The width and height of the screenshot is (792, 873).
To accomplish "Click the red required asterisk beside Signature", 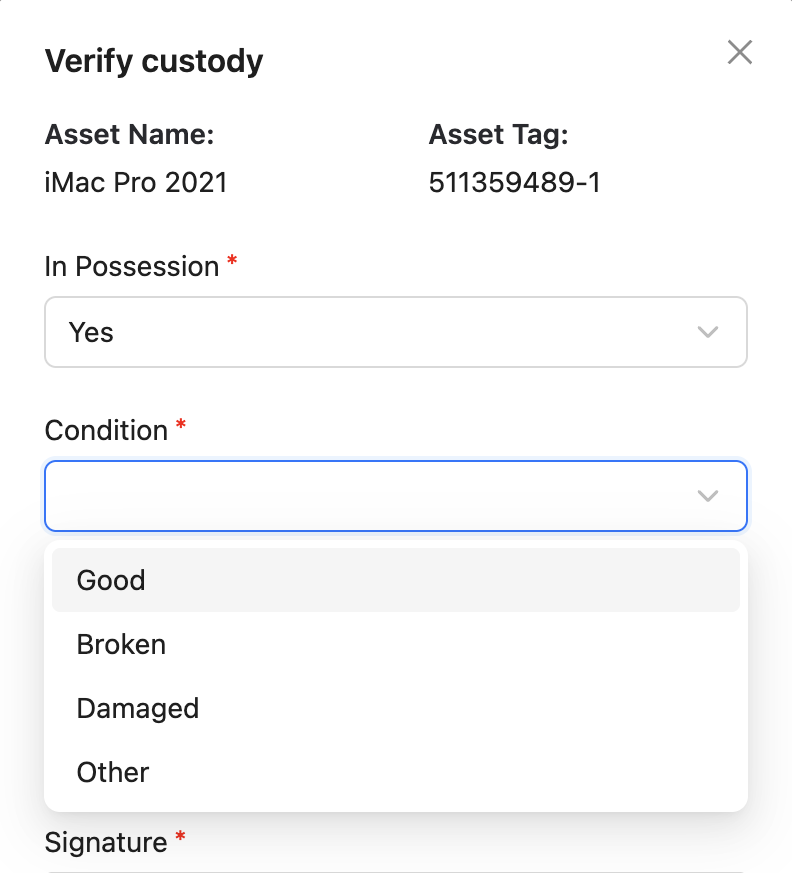I will pos(180,836).
